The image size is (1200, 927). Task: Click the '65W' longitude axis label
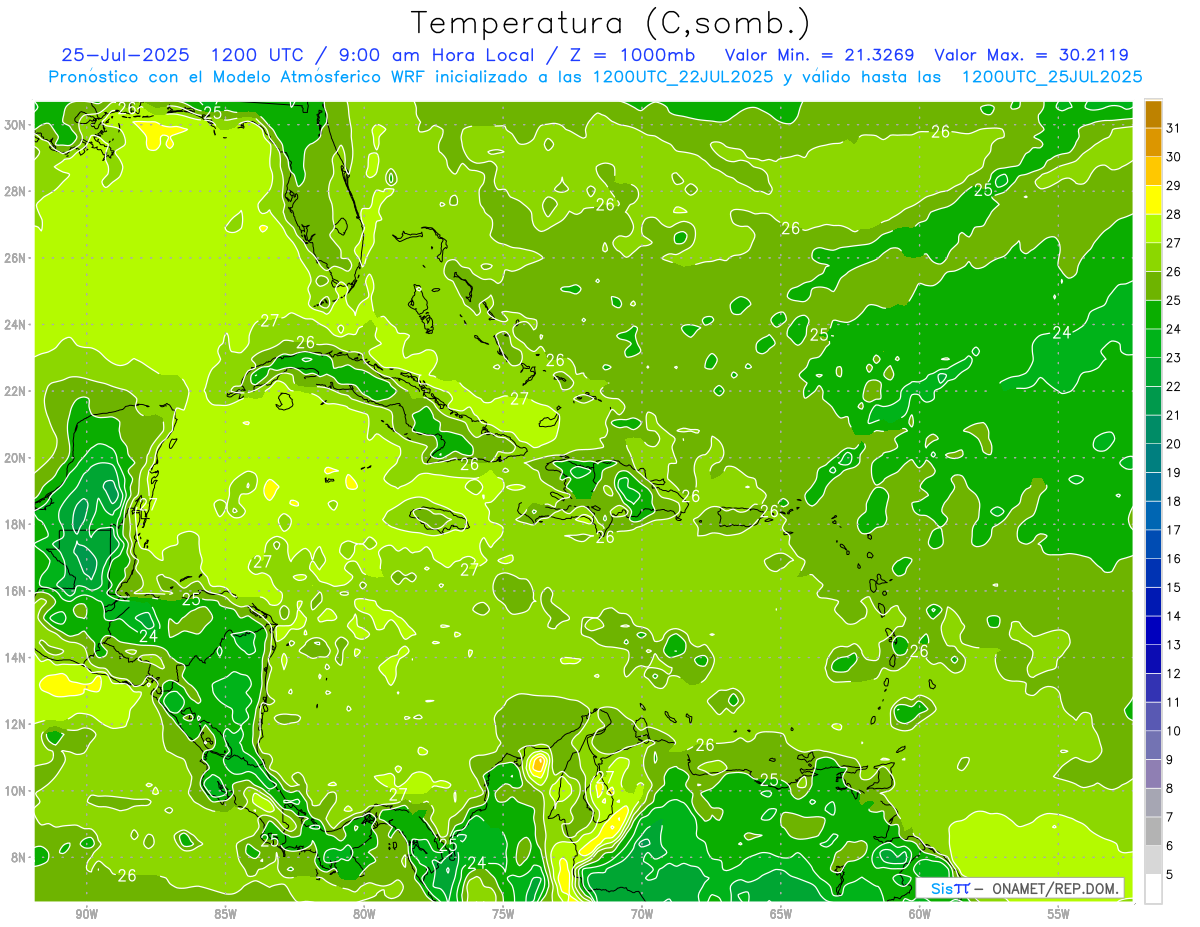(781, 914)
